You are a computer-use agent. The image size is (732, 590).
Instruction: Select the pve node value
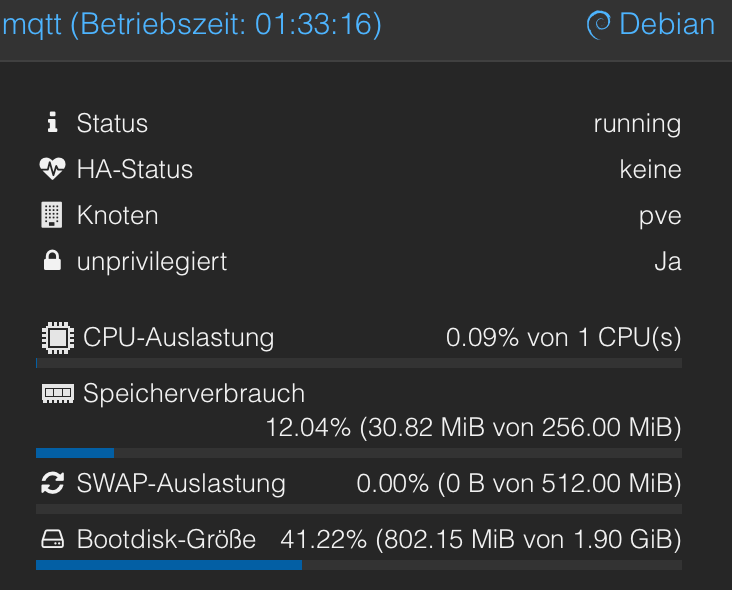(660, 217)
